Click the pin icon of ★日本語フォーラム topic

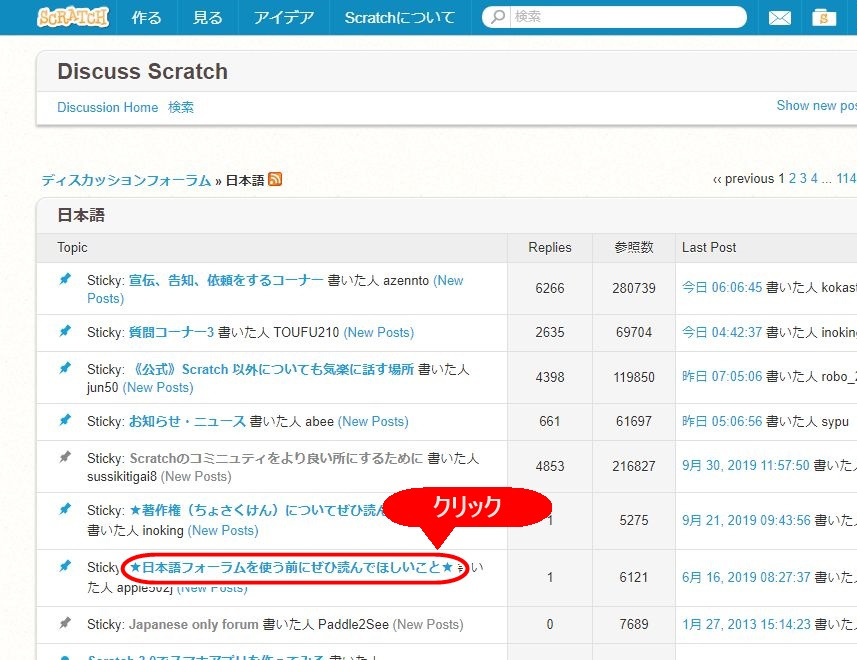coord(65,565)
